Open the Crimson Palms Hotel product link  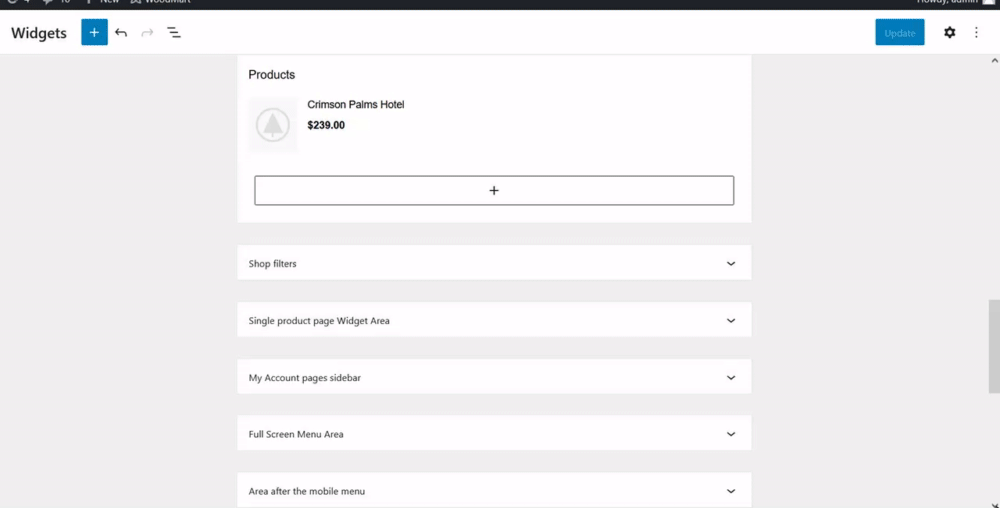tap(355, 105)
